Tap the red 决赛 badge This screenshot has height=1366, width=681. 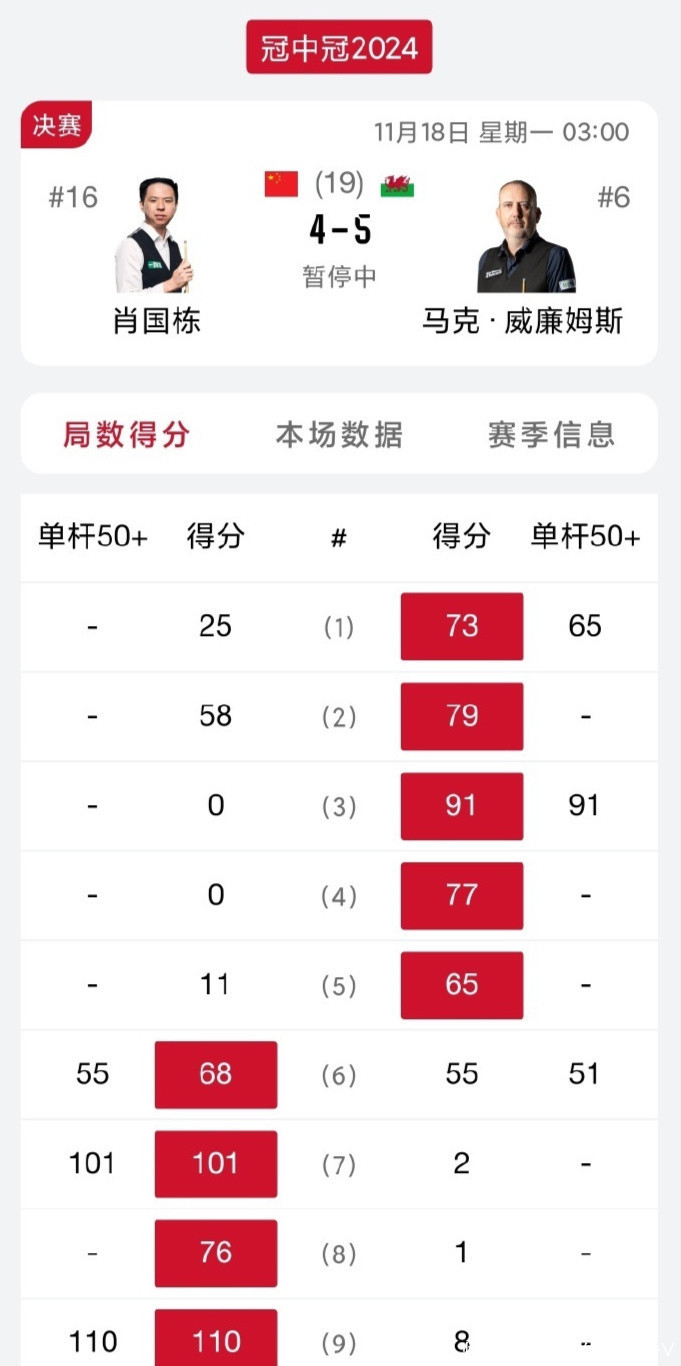(x=57, y=127)
